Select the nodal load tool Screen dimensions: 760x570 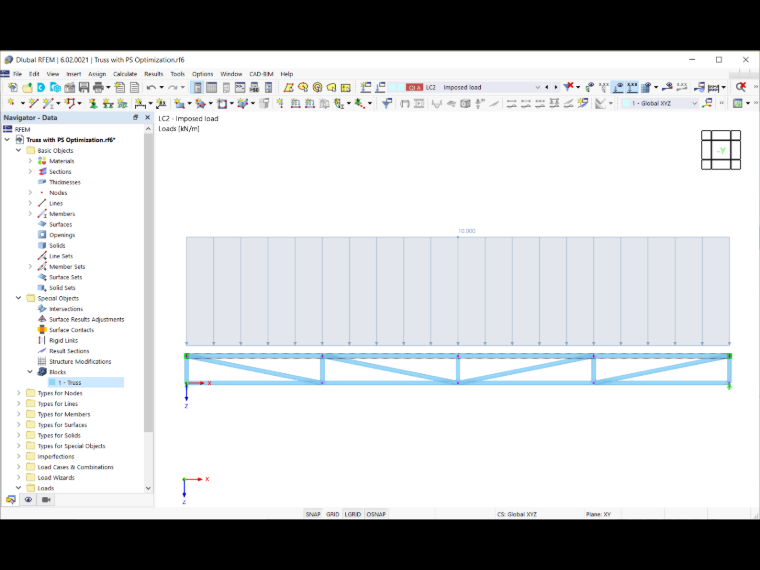tap(280, 103)
